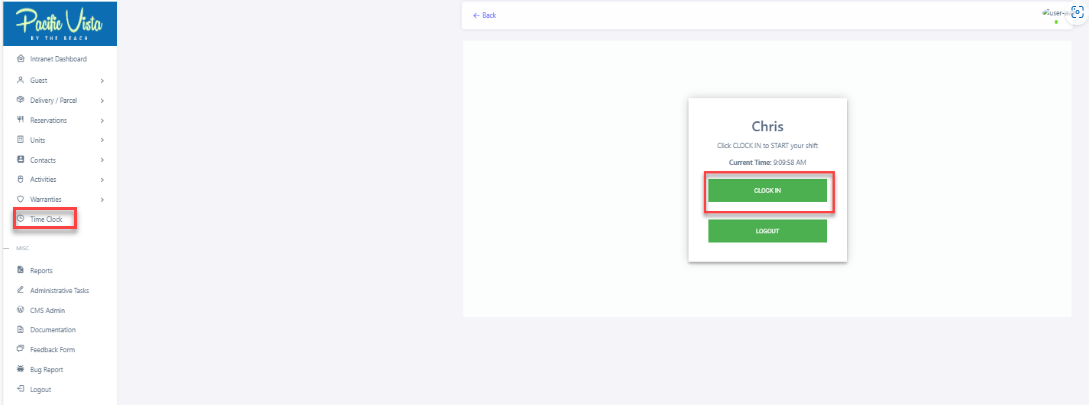Click the Delivery / Parcel box icon
The height and width of the screenshot is (405, 1089).
coord(21,100)
